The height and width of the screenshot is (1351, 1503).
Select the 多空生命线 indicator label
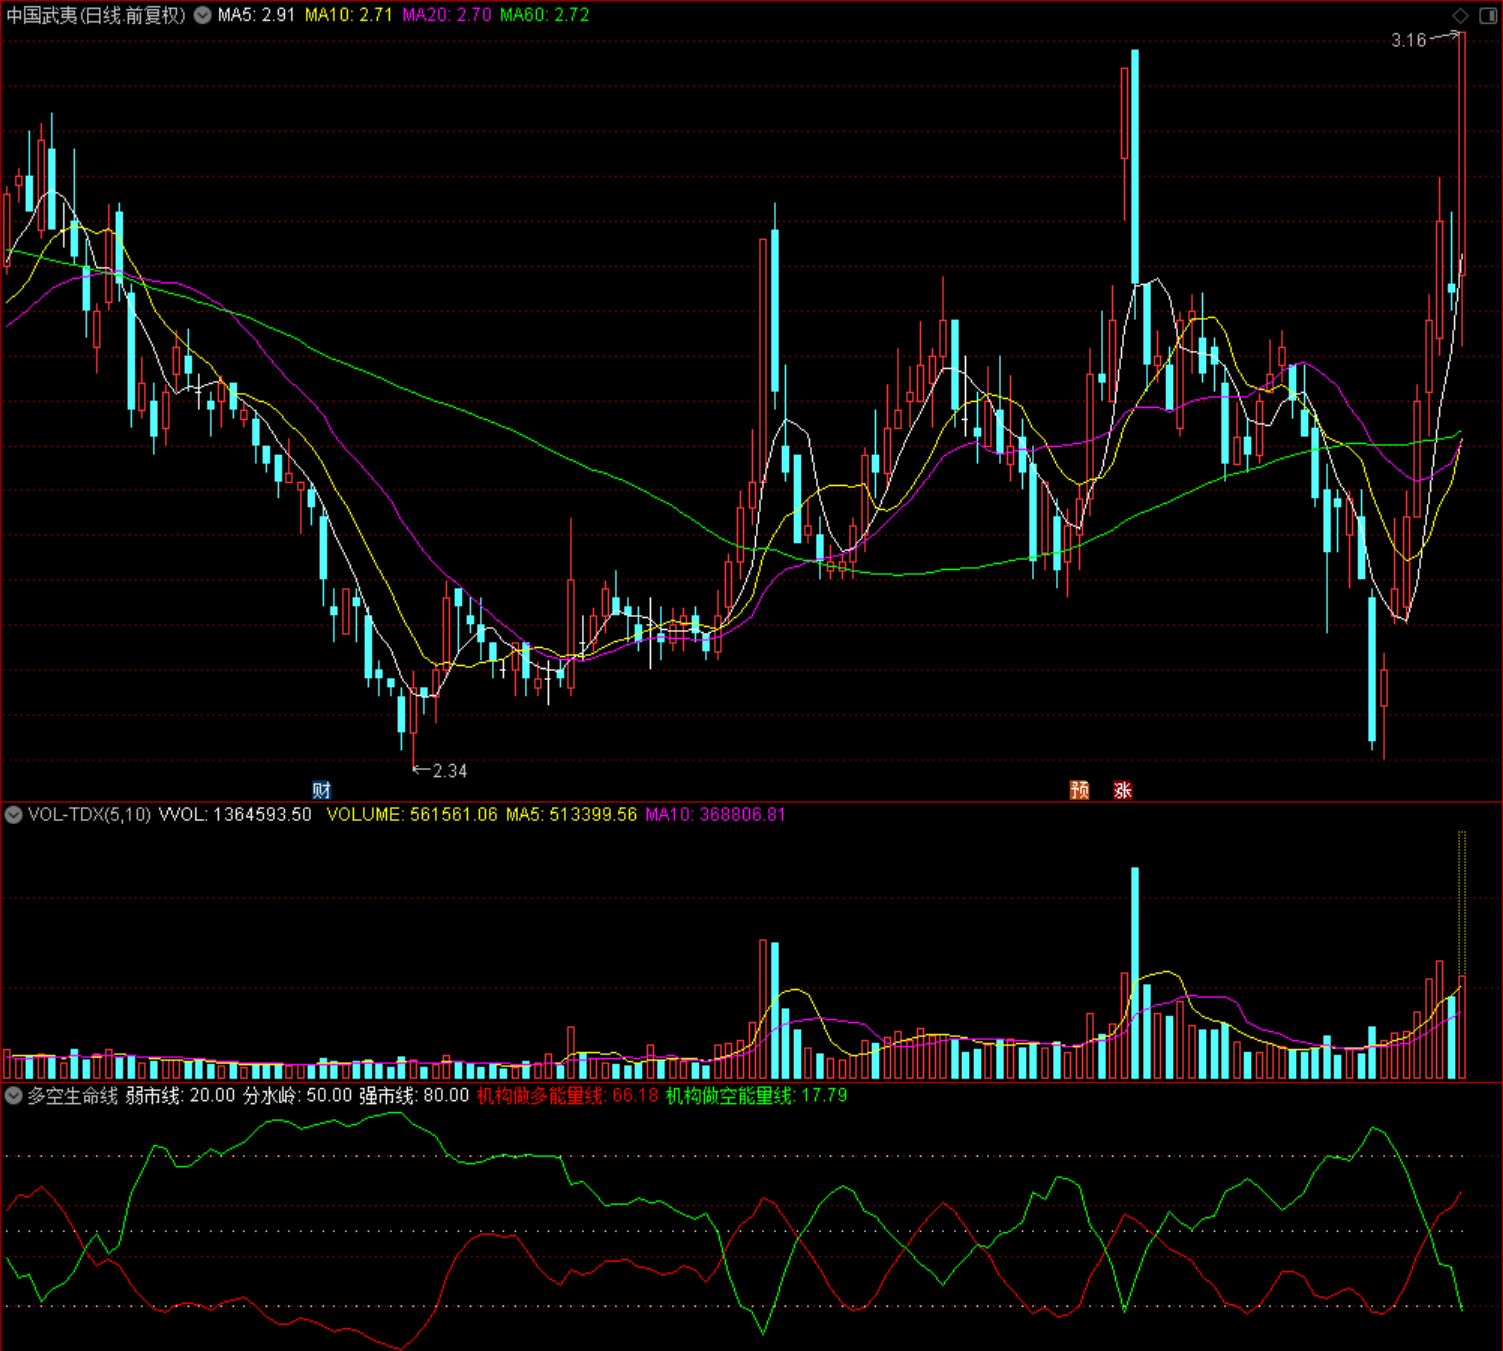pyautogui.click(x=72, y=1096)
